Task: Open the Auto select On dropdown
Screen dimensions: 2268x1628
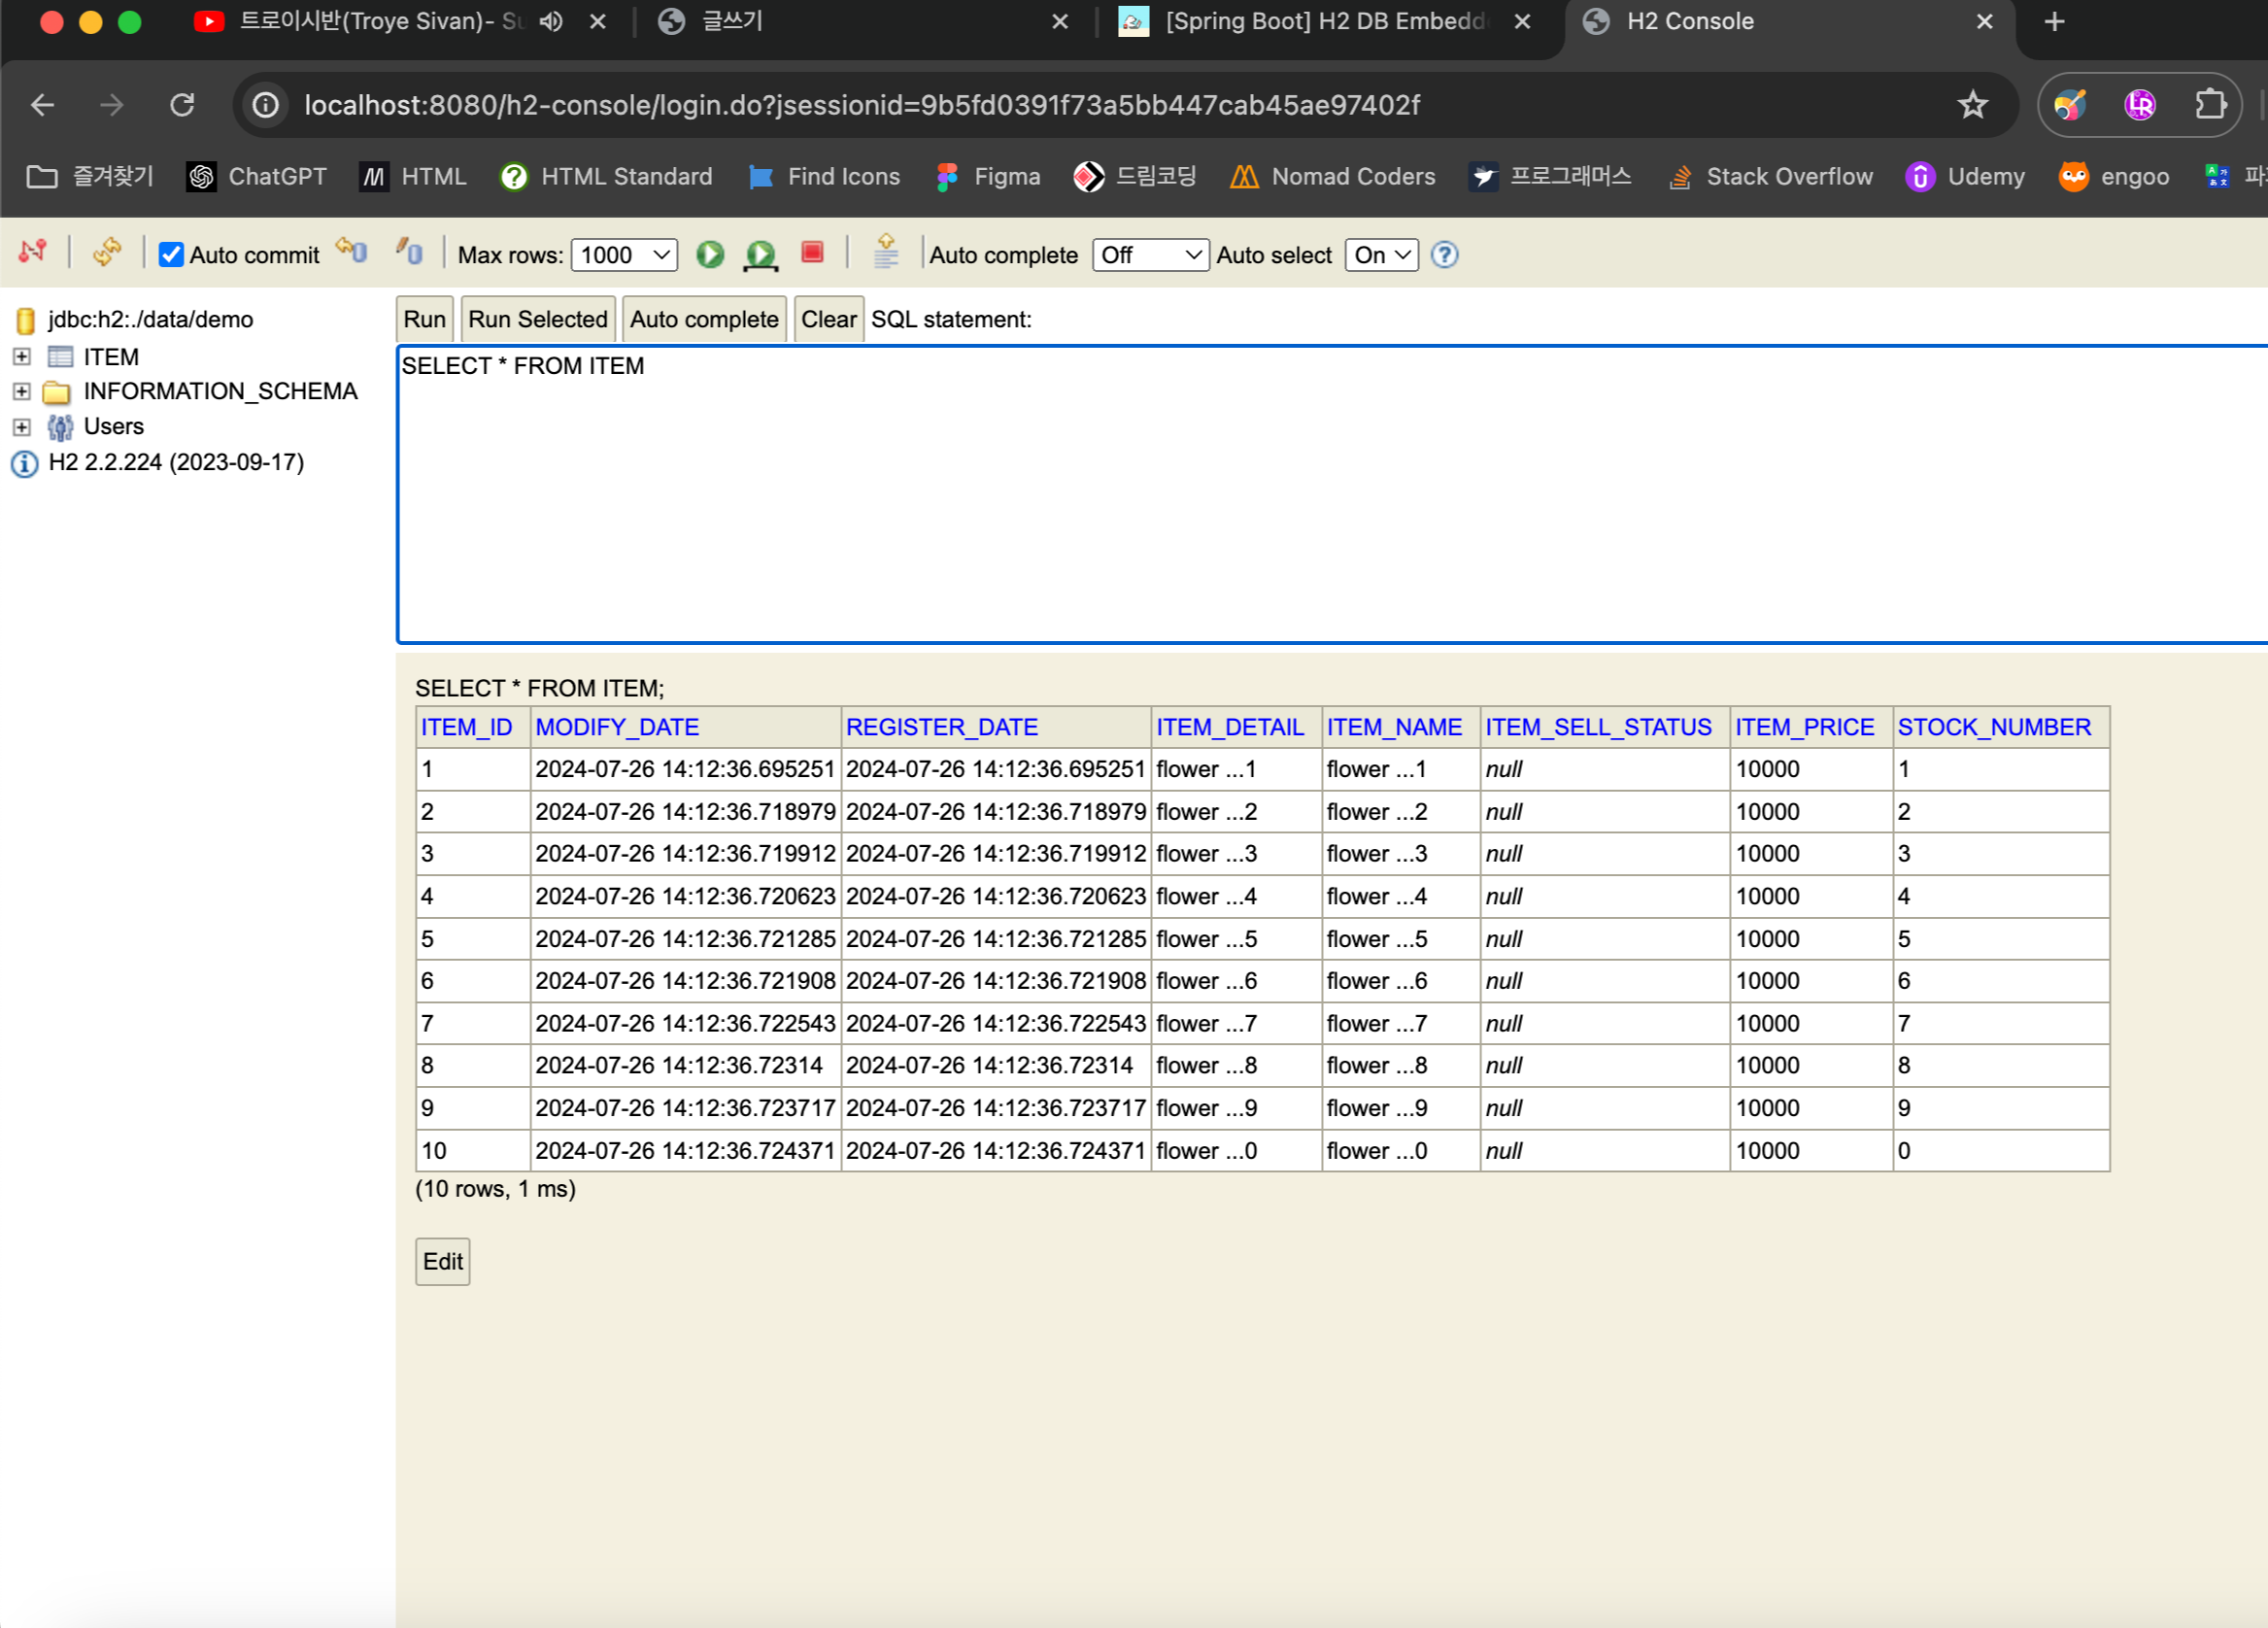Action: (x=1381, y=255)
